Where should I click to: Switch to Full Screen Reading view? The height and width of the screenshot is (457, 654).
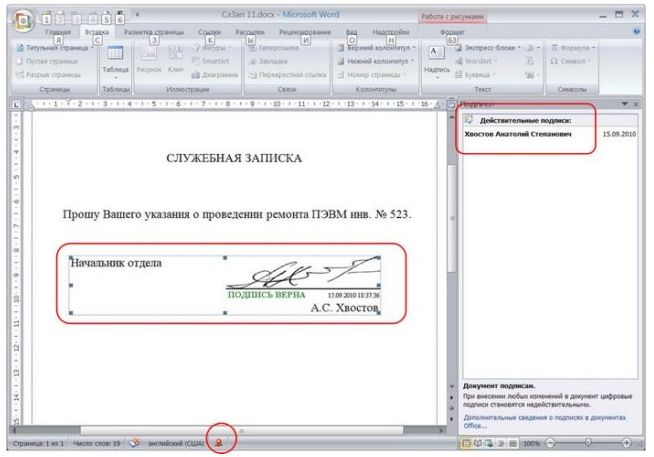(478, 443)
